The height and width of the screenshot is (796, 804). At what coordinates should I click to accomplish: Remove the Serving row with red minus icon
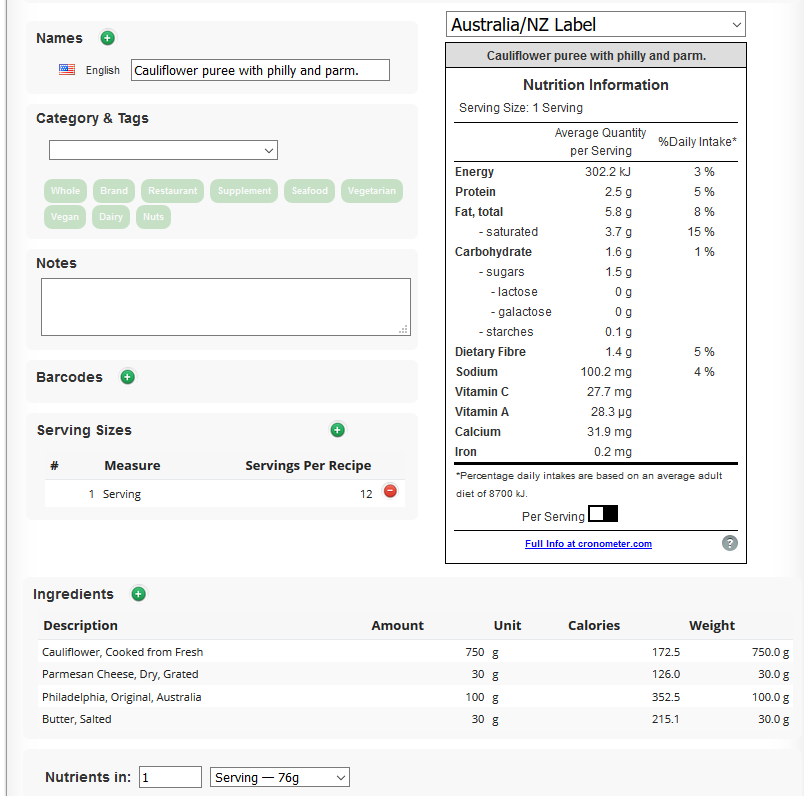click(x=390, y=492)
